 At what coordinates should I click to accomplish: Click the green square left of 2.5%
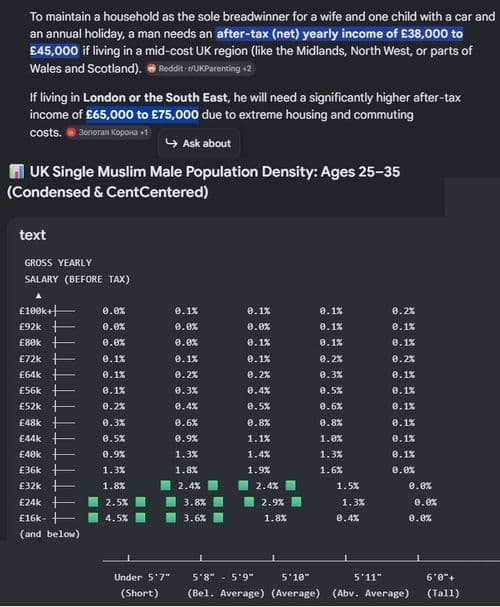[93, 502]
